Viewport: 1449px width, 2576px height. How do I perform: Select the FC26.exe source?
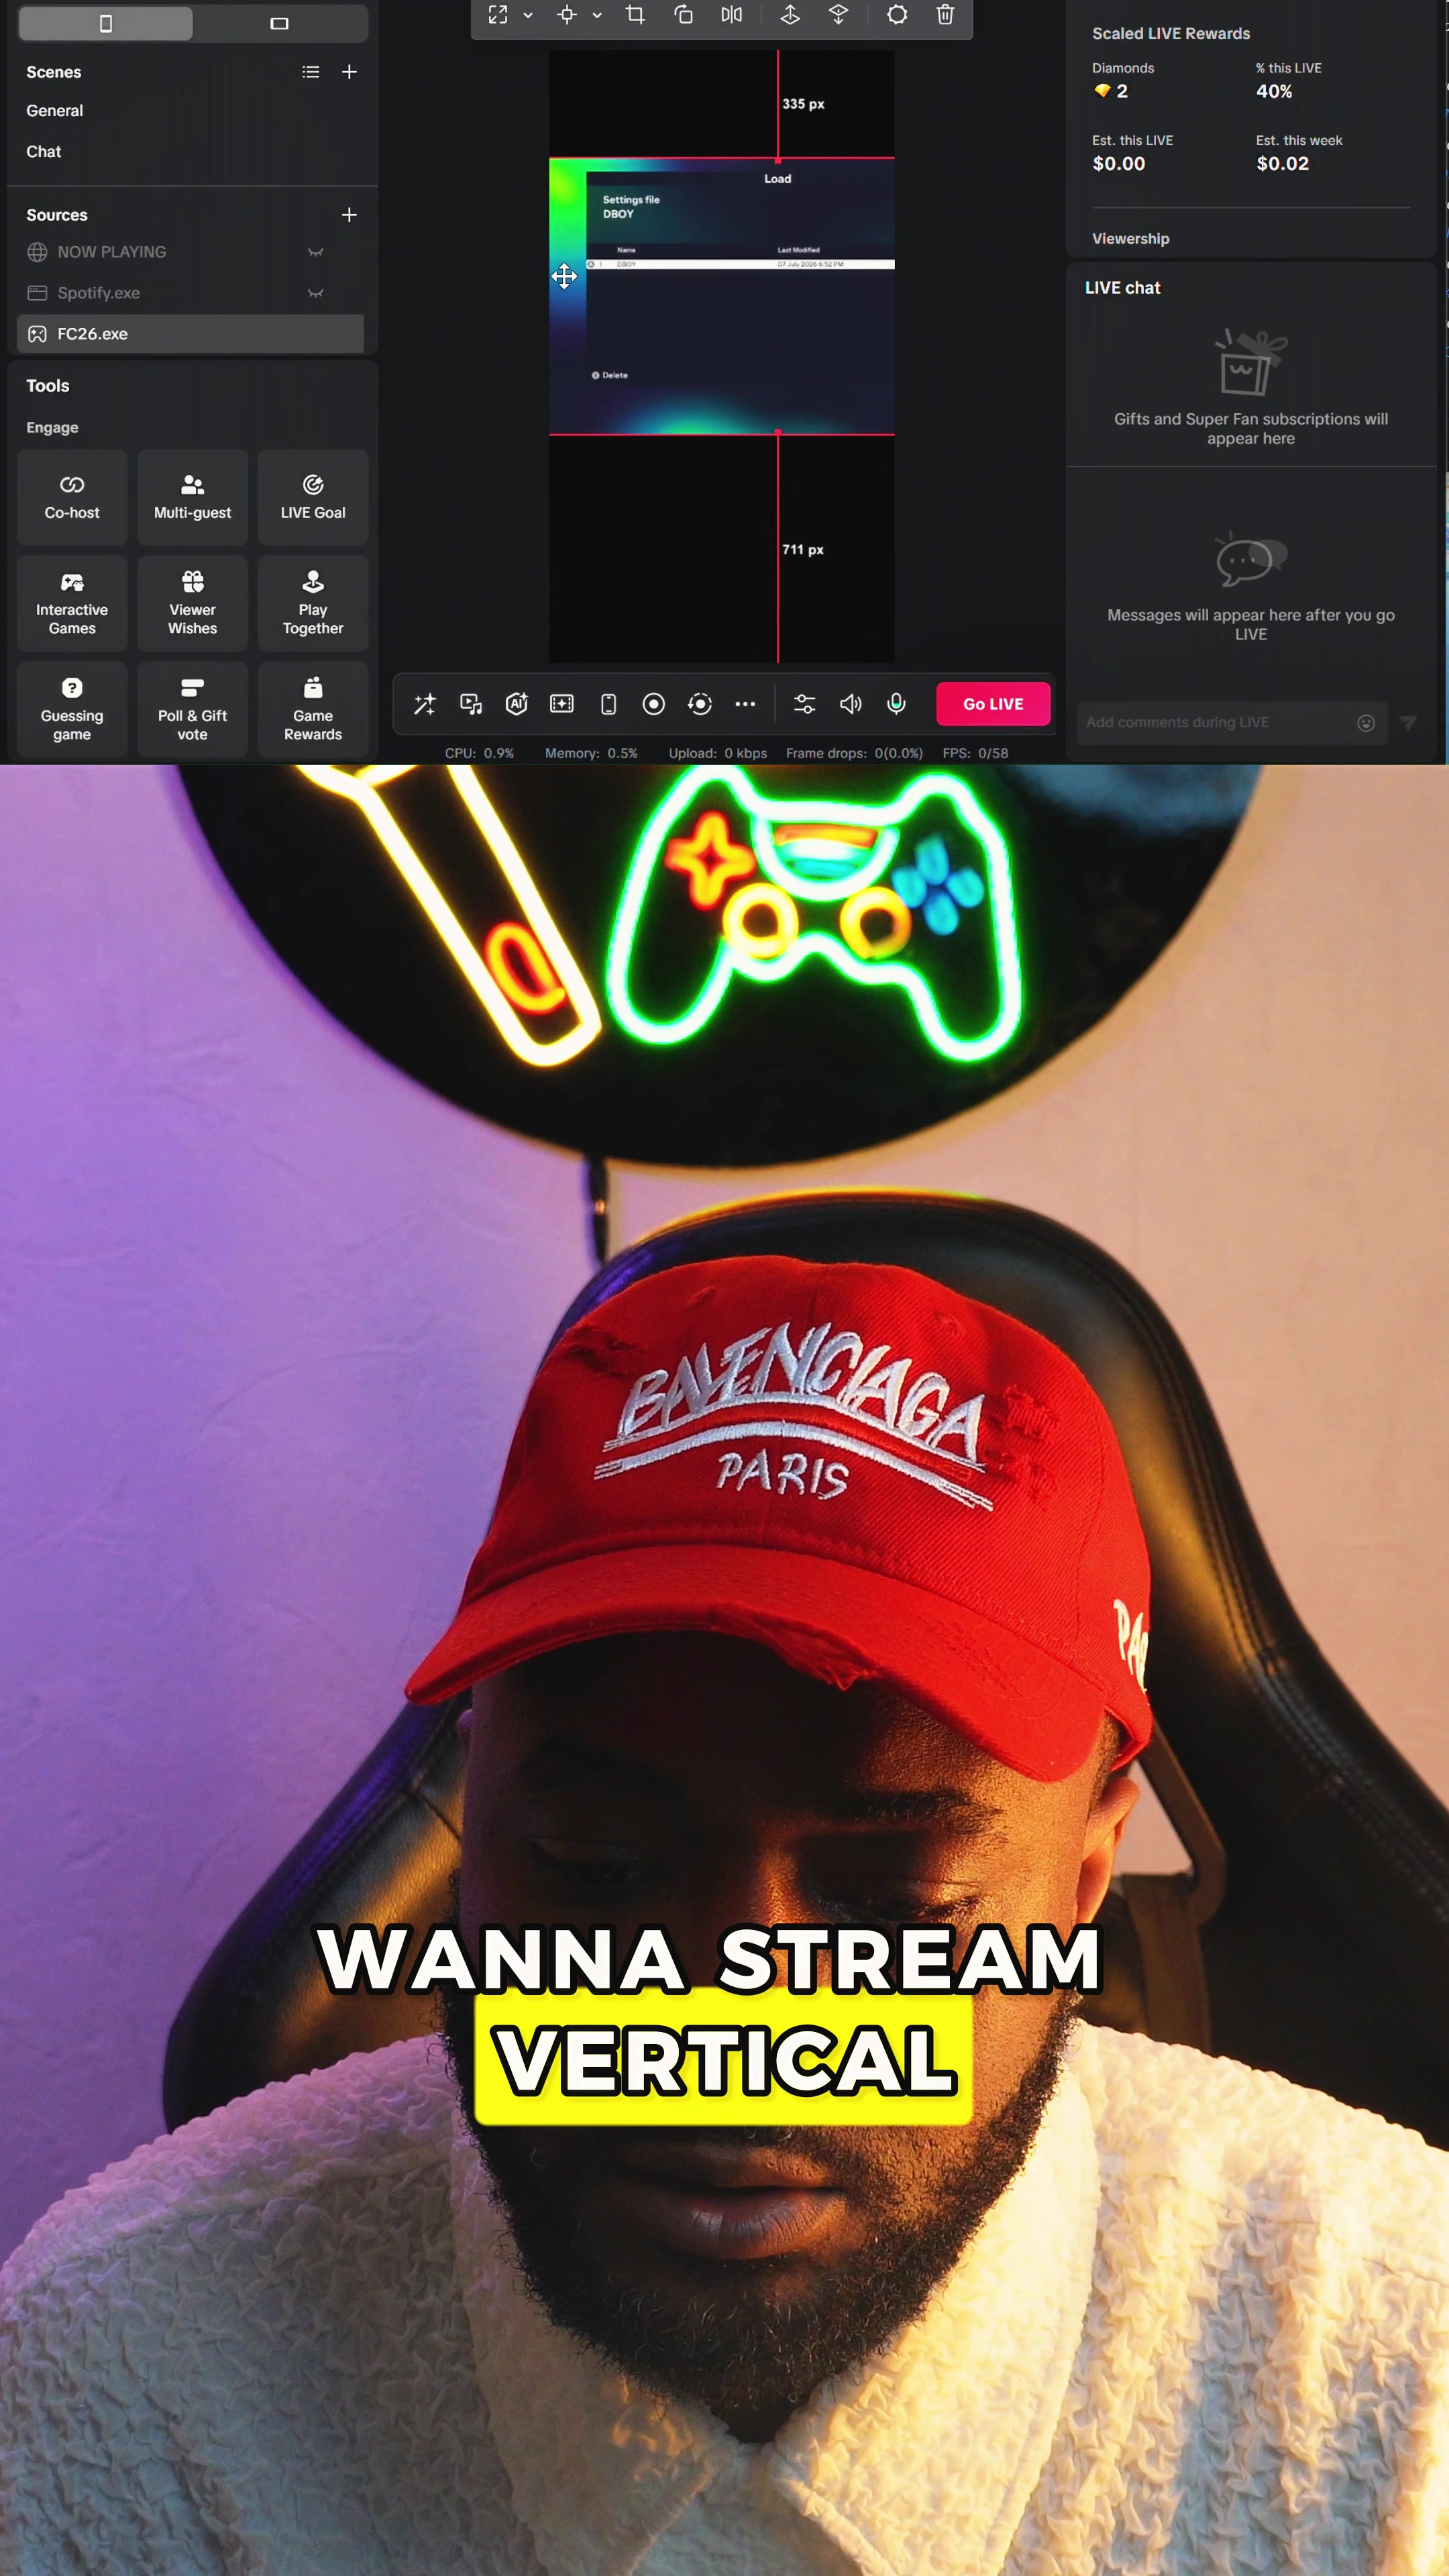(190, 334)
